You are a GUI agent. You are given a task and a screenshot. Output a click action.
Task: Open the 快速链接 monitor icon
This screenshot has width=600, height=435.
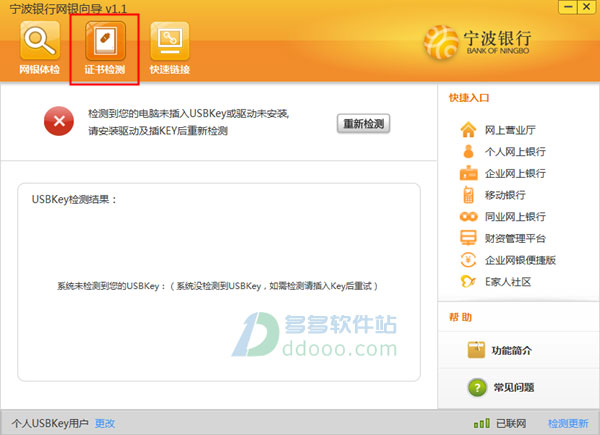(170, 41)
